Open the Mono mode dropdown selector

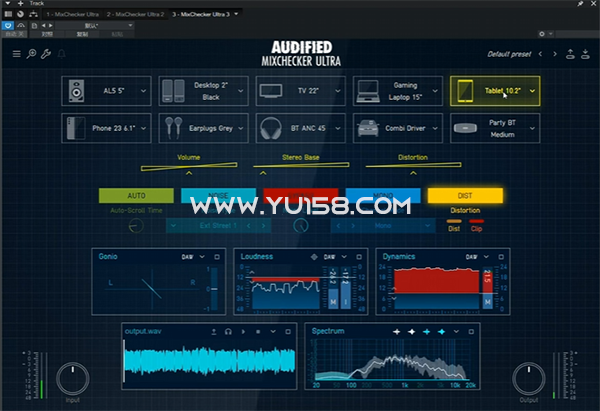click(383, 226)
